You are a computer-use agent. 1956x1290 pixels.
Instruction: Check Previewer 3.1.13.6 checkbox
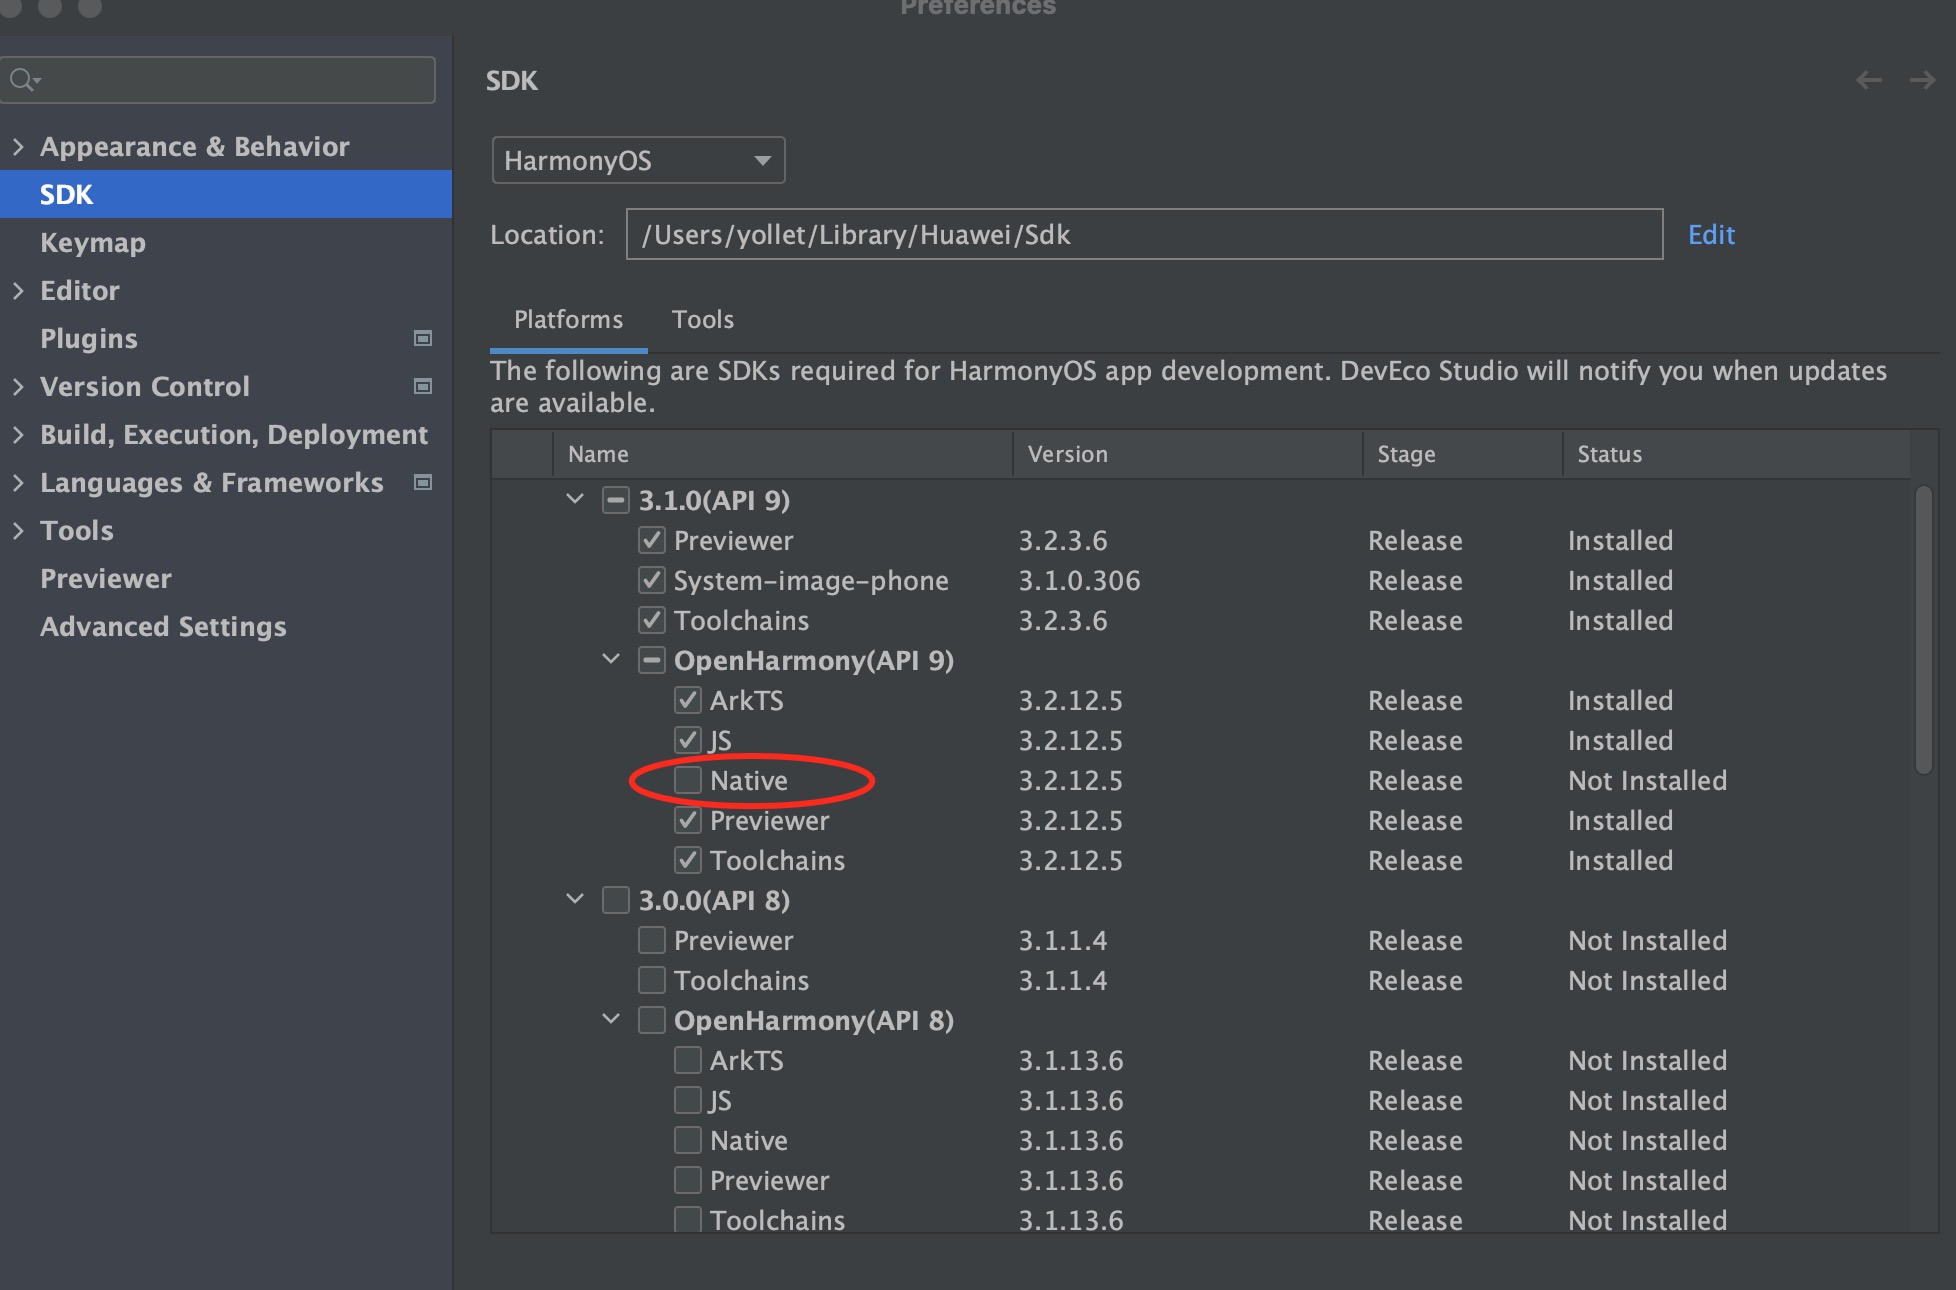pyautogui.click(x=688, y=1180)
